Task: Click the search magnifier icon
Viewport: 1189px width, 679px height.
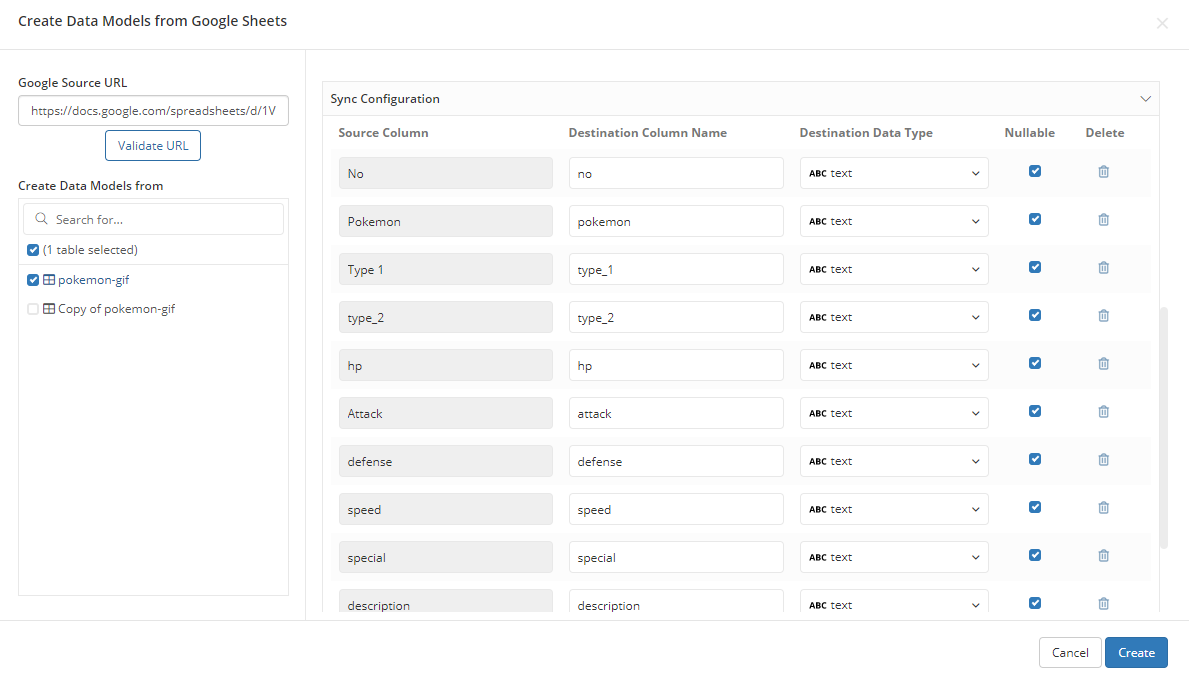Action: pyautogui.click(x=41, y=219)
